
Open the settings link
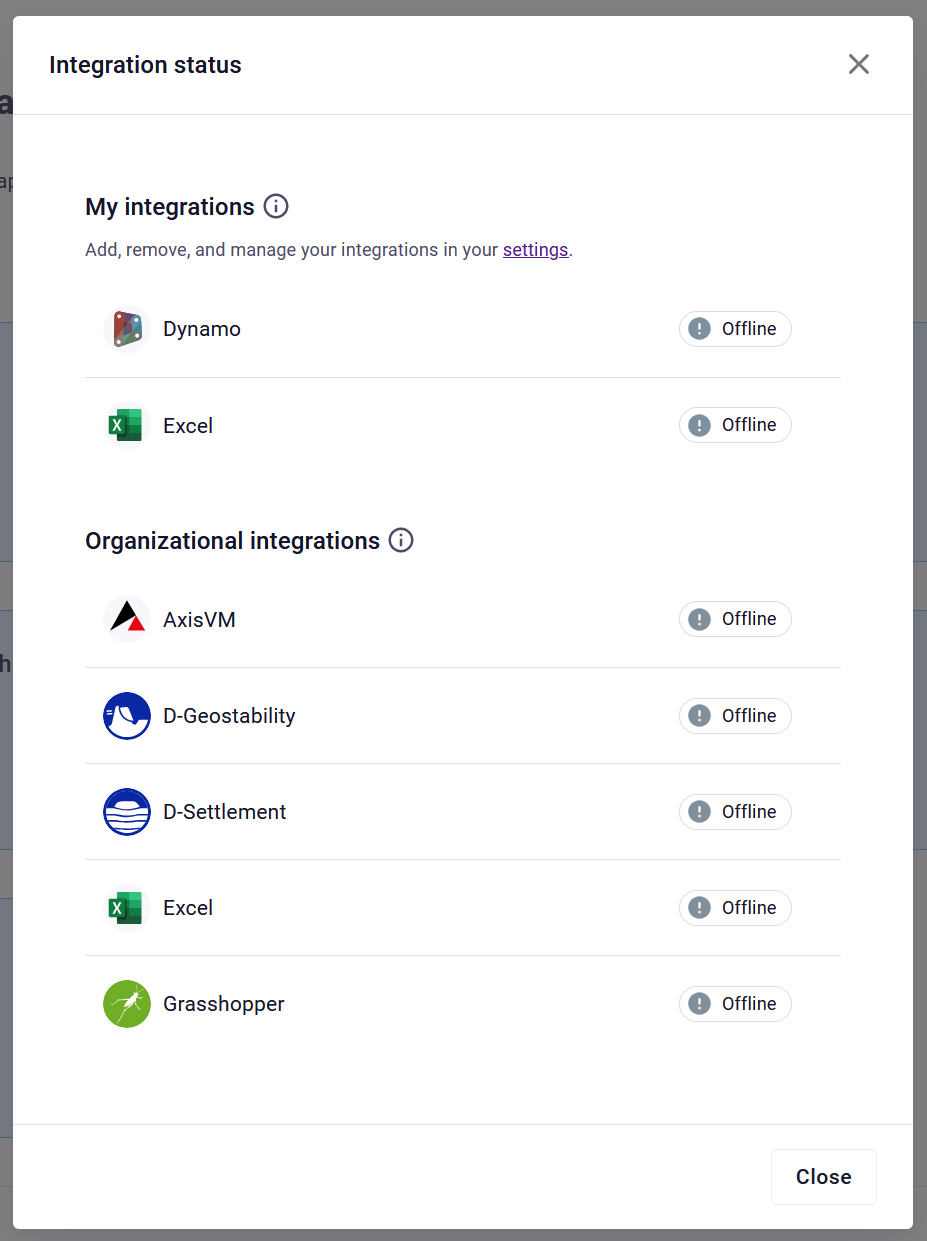[x=535, y=250]
